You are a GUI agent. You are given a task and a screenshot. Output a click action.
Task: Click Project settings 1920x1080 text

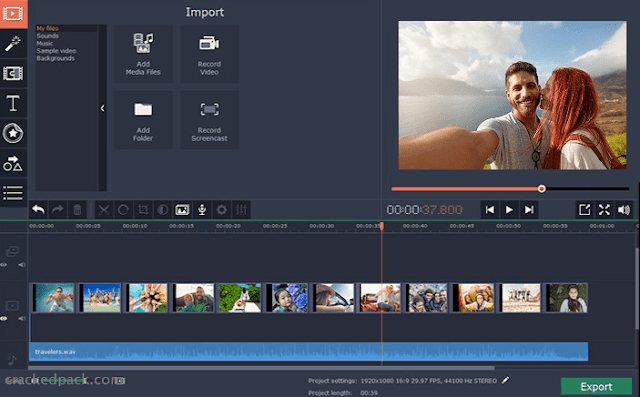tap(428, 381)
